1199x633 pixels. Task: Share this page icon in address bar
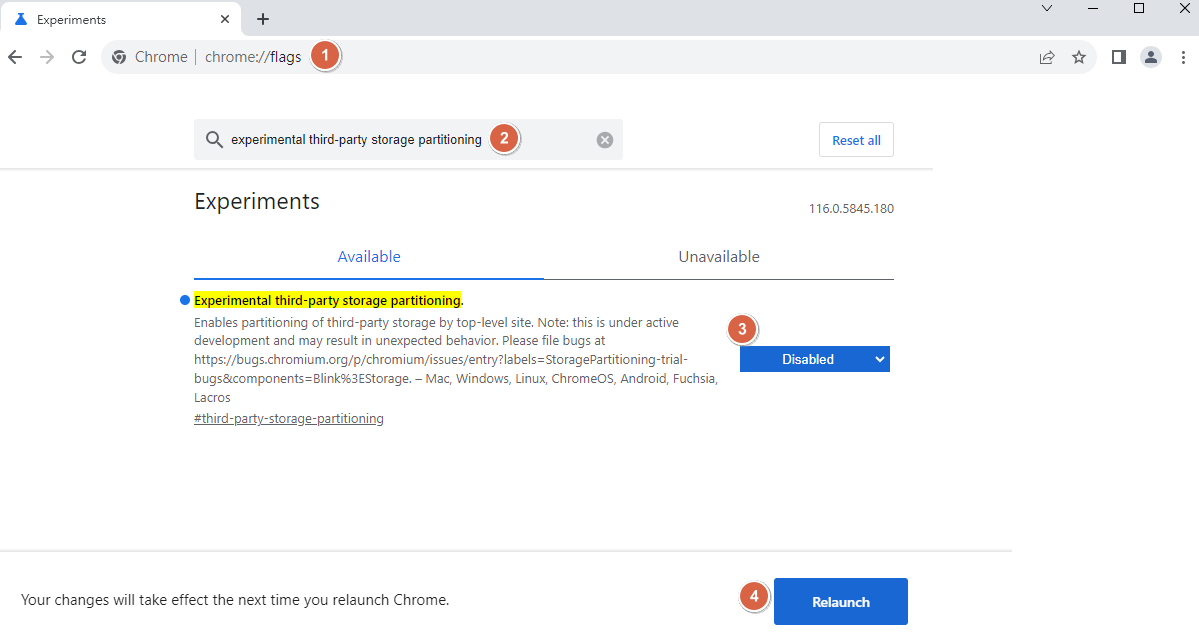(x=1047, y=57)
